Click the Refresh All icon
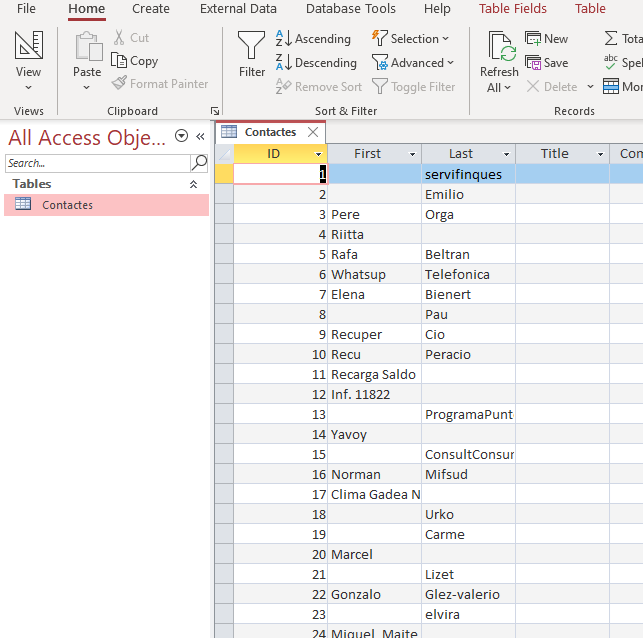 tap(499, 46)
